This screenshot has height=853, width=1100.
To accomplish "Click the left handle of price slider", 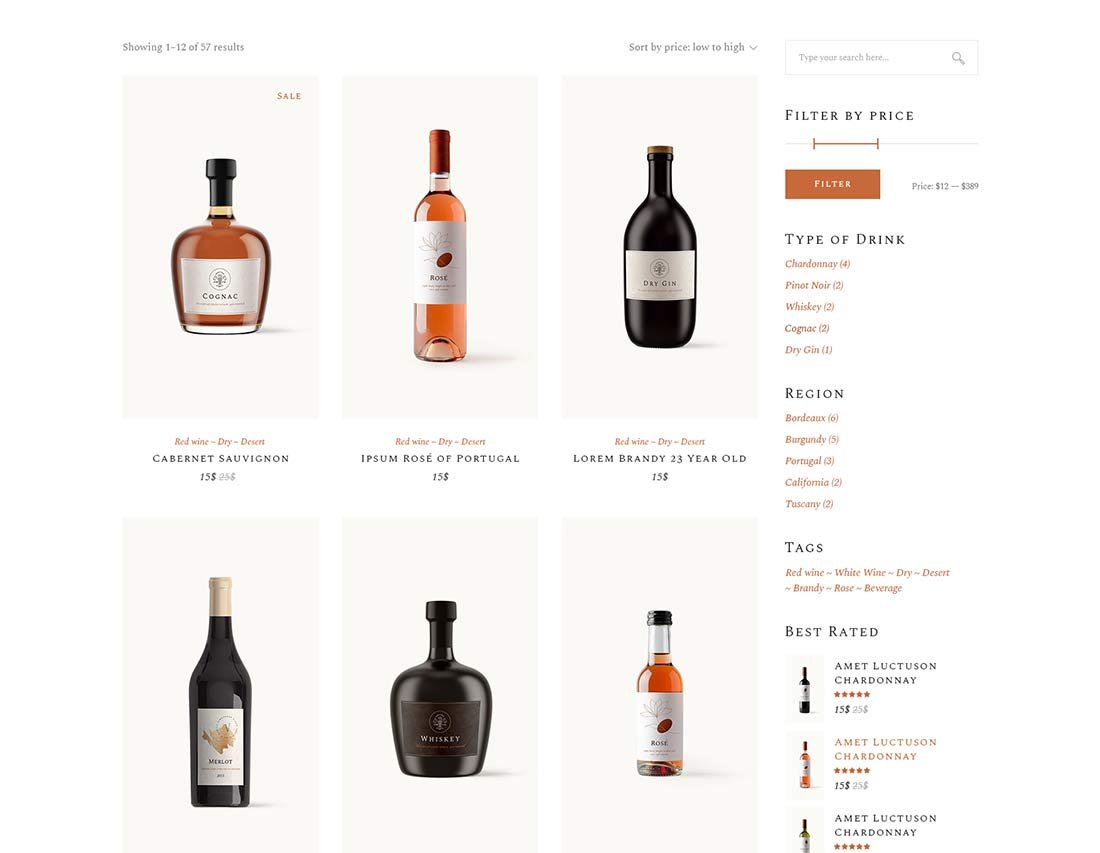I will click(814, 143).
